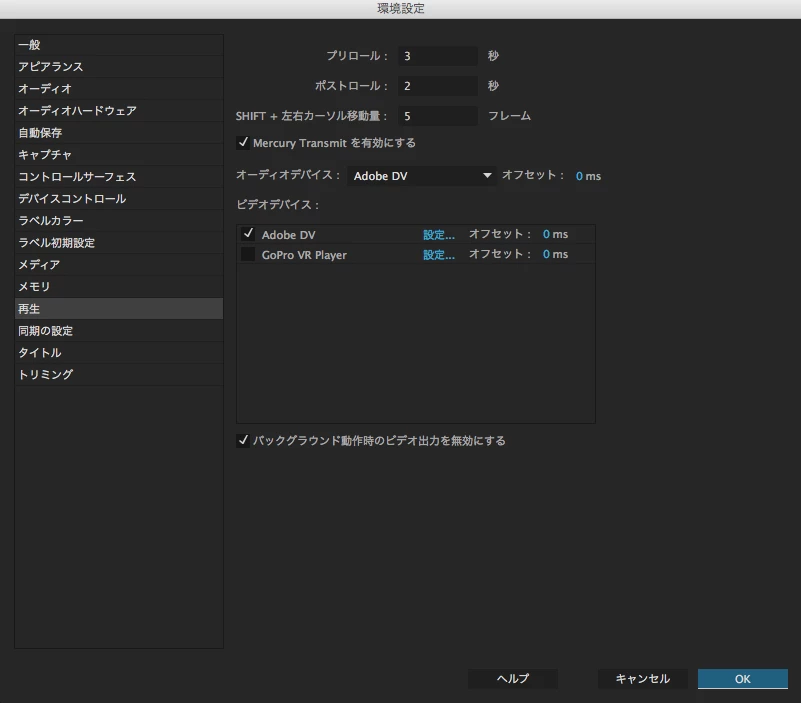
Task: Toggle Mercury Transmit を有効にする checkbox
Action: click(x=243, y=143)
